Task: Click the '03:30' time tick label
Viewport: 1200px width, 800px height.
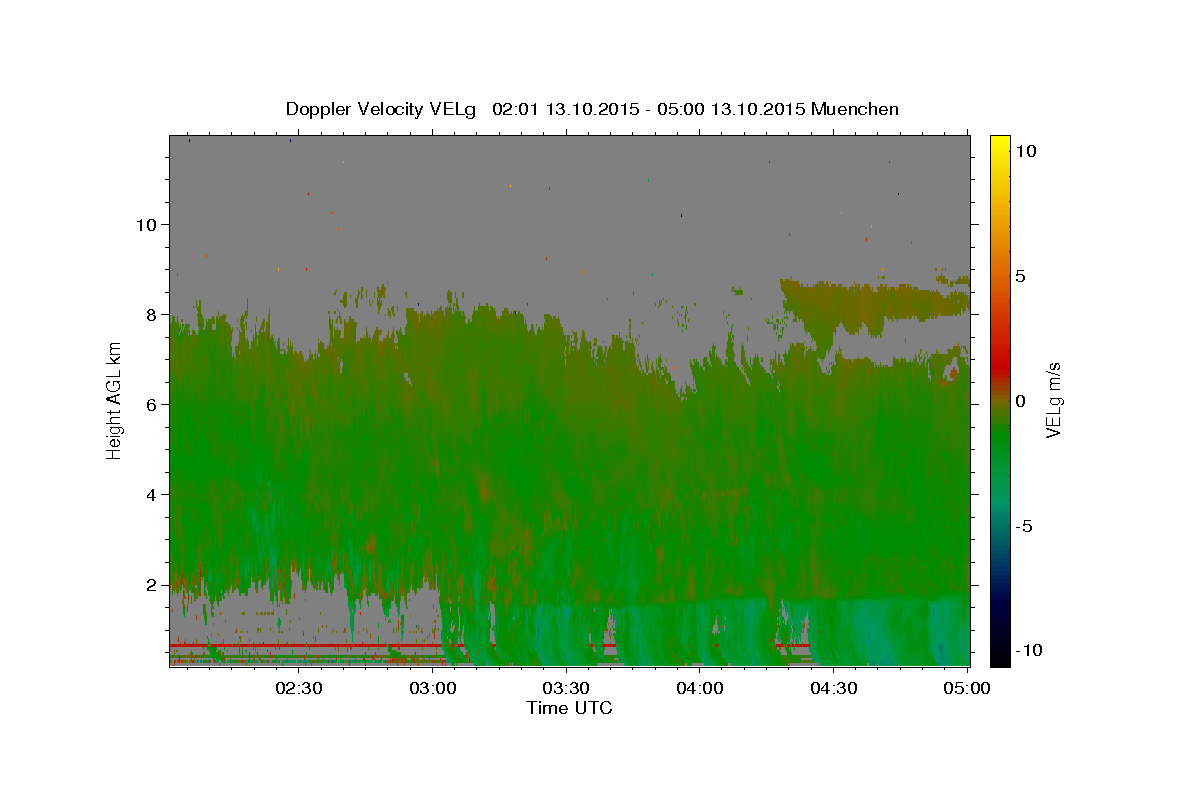Action: pos(567,688)
